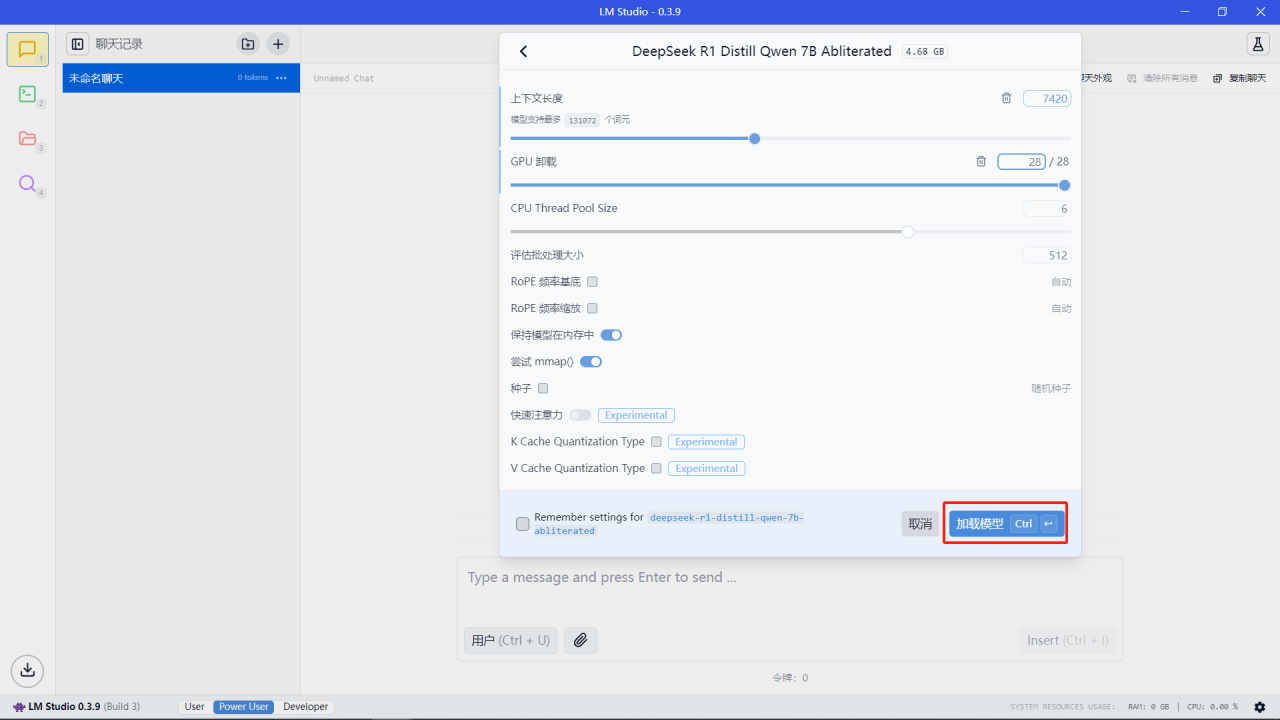Open the flask experimental settings panel
This screenshot has height=720, width=1280.
pyautogui.click(x=1257, y=44)
